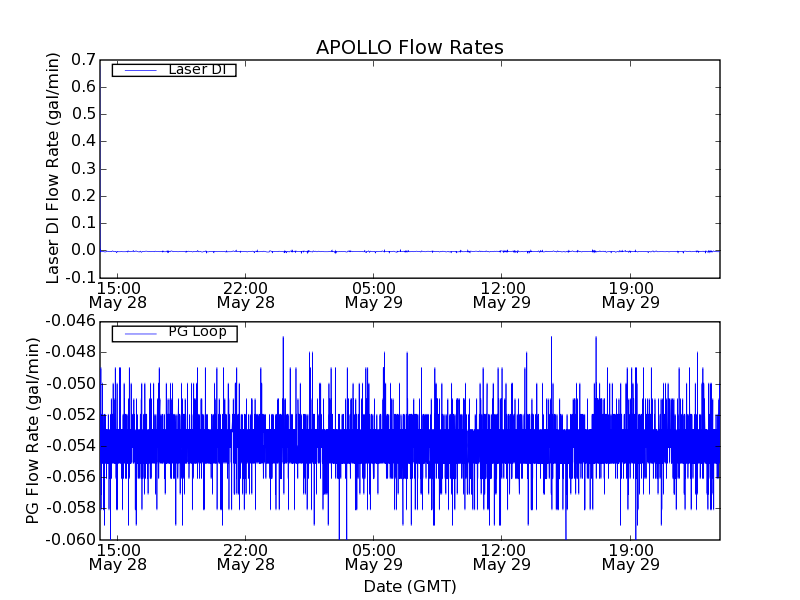Click 05:00 May 29 tick under bottom plot
This screenshot has width=800, height=600.
coord(374,557)
